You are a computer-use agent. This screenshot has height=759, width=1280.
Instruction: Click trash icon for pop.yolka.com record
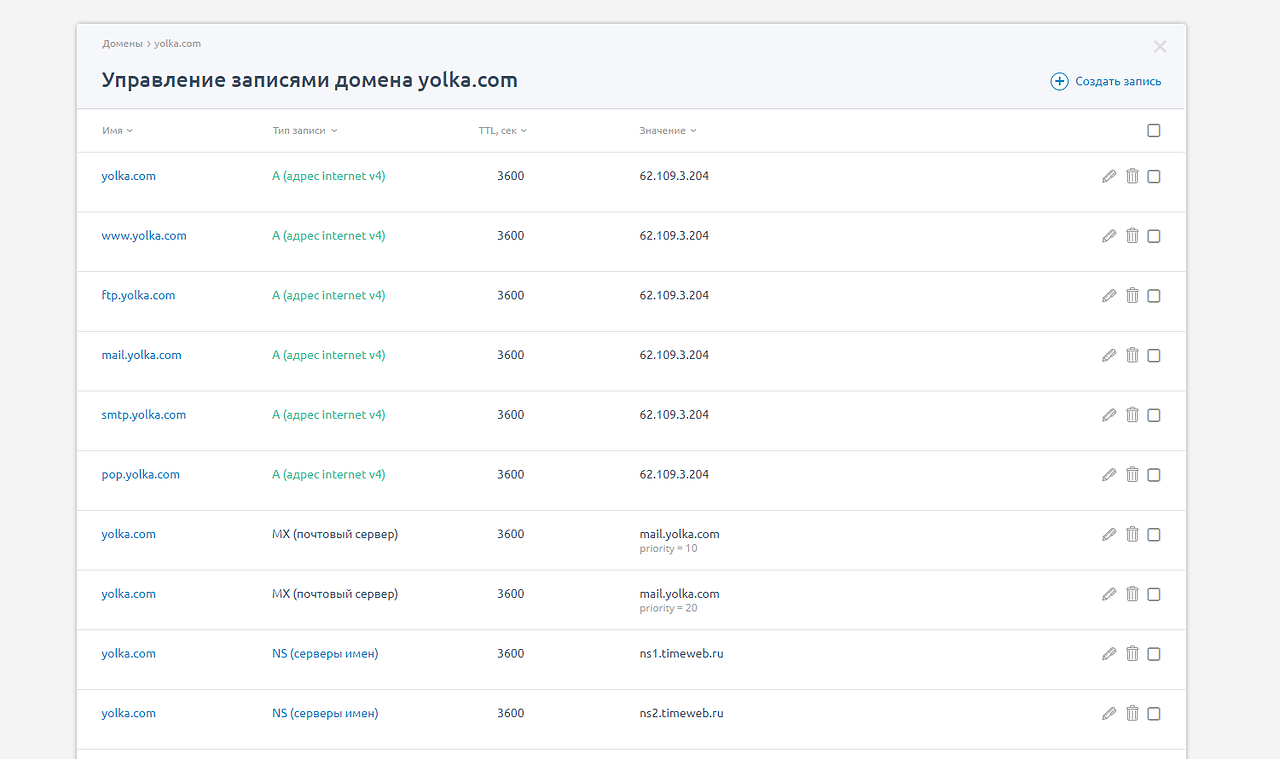click(1132, 475)
